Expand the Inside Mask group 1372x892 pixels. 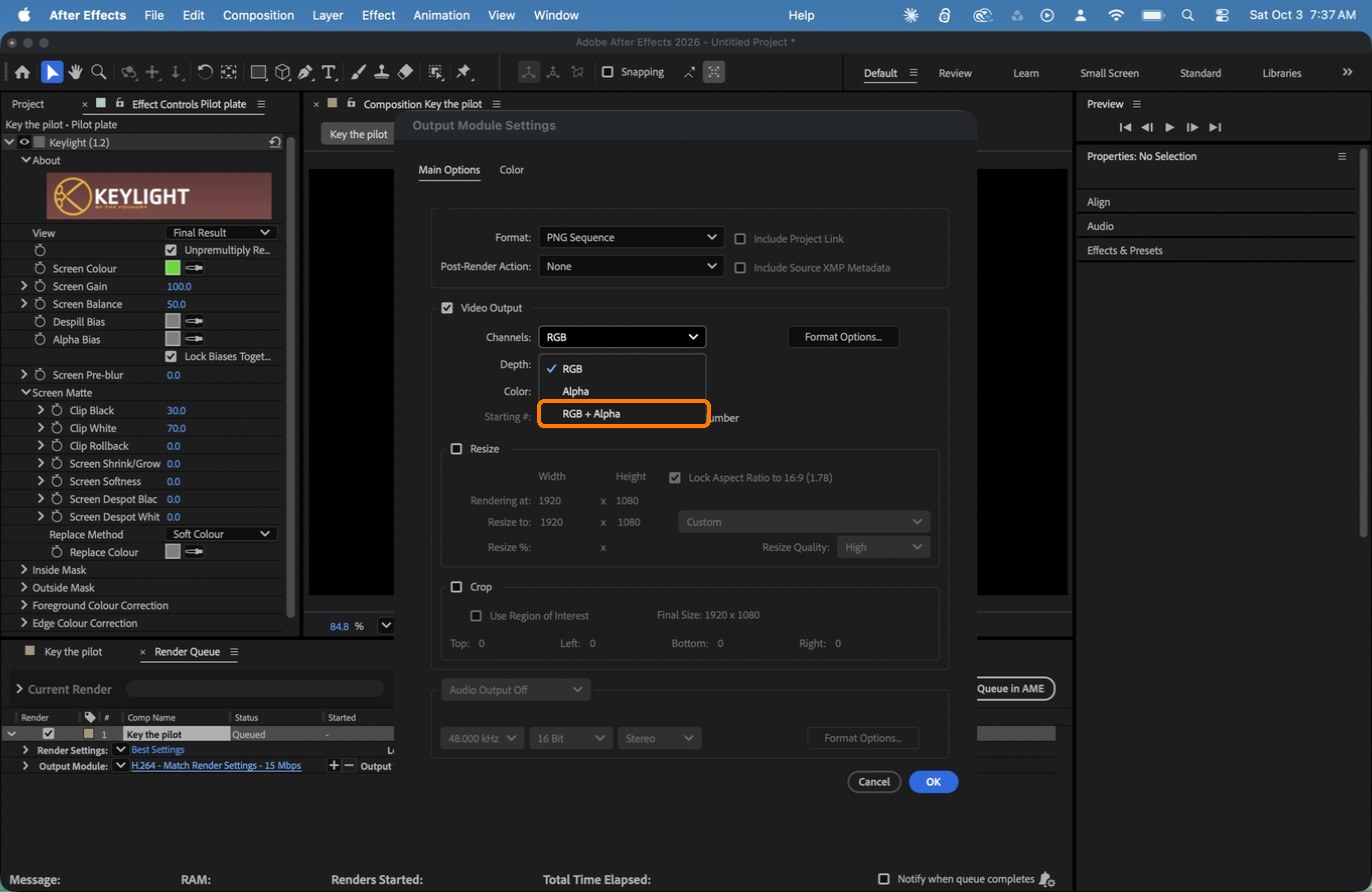24,570
